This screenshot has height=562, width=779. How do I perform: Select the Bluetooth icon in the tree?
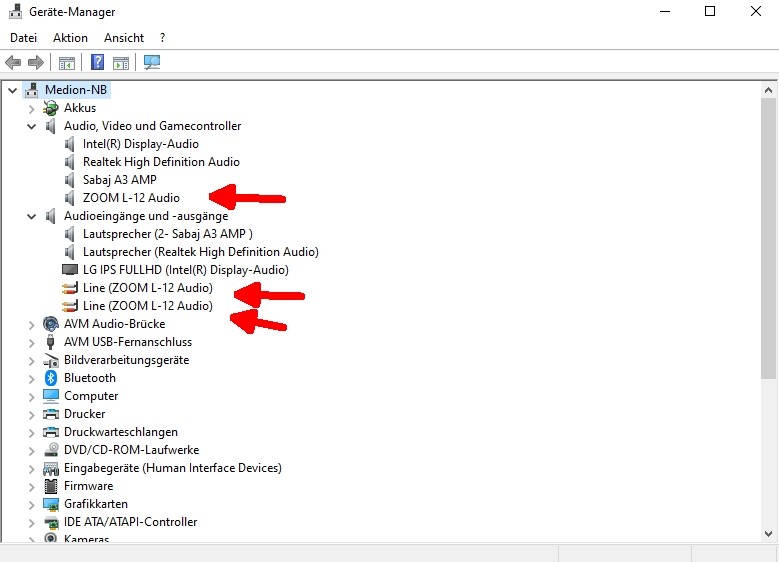point(51,378)
